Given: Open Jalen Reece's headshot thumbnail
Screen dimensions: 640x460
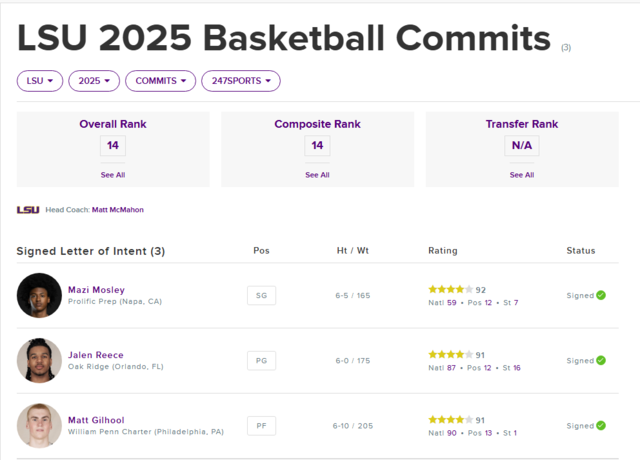Looking at the screenshot, I should [x=39, y=360].
